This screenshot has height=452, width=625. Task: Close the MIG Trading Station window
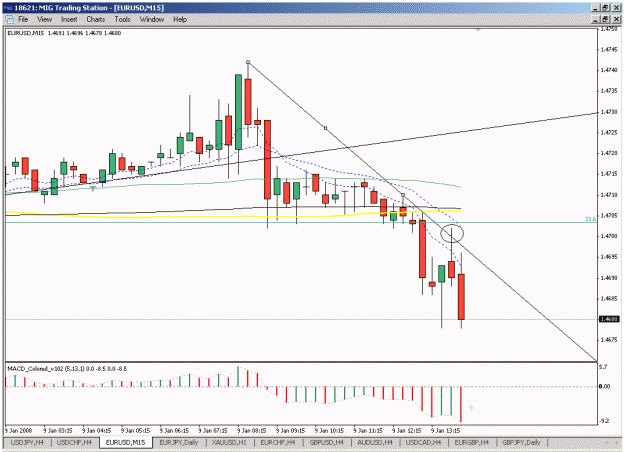point(616,8)
